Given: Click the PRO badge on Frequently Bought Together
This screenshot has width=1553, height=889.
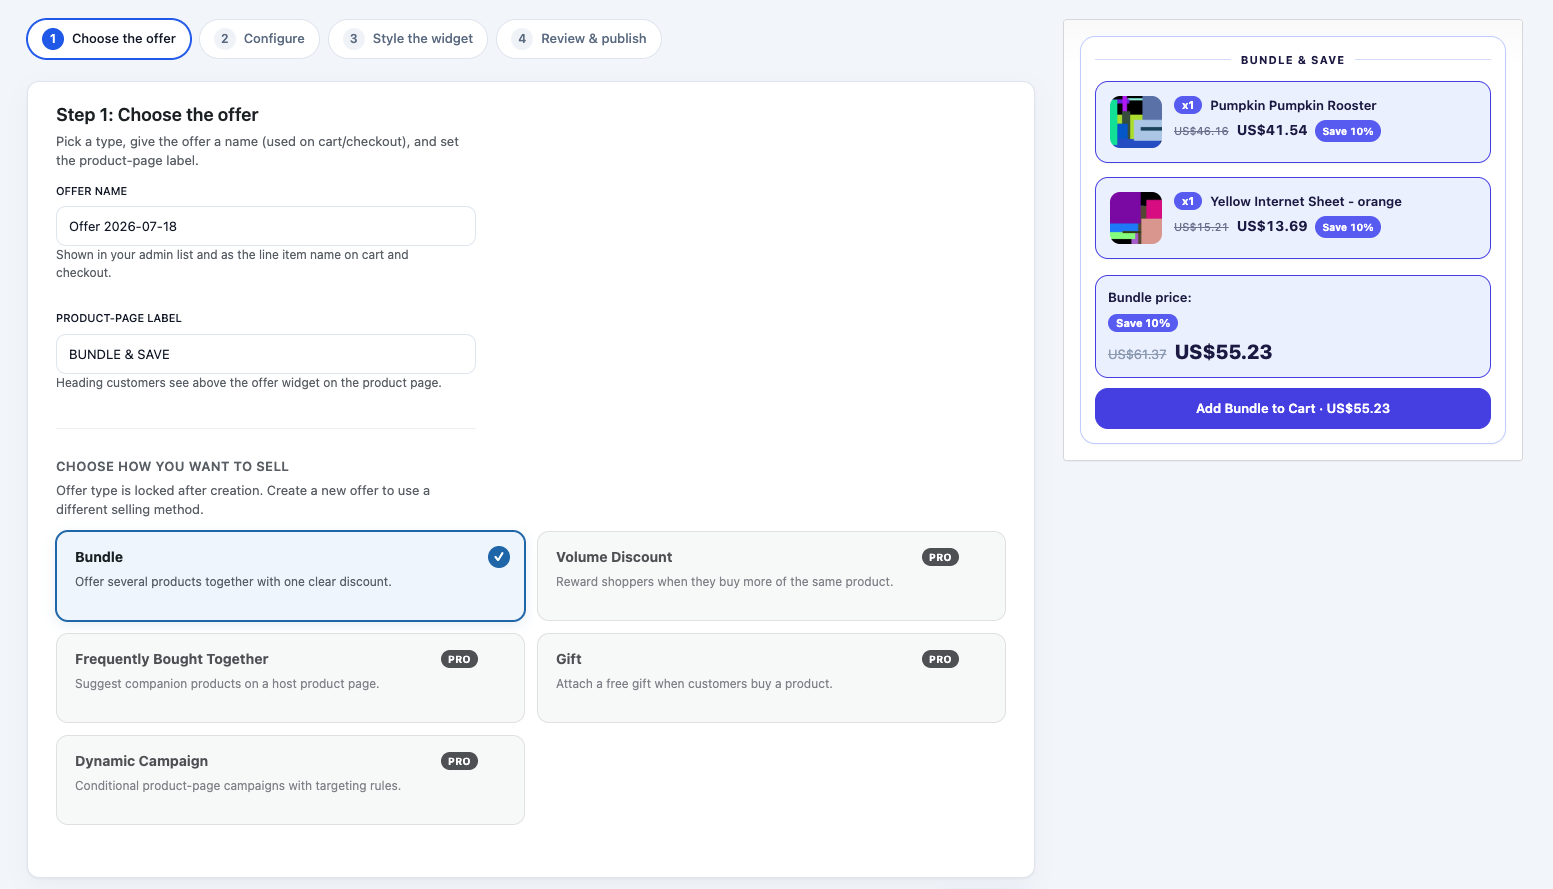Looking at the screenshot, I should coord(459,659).
